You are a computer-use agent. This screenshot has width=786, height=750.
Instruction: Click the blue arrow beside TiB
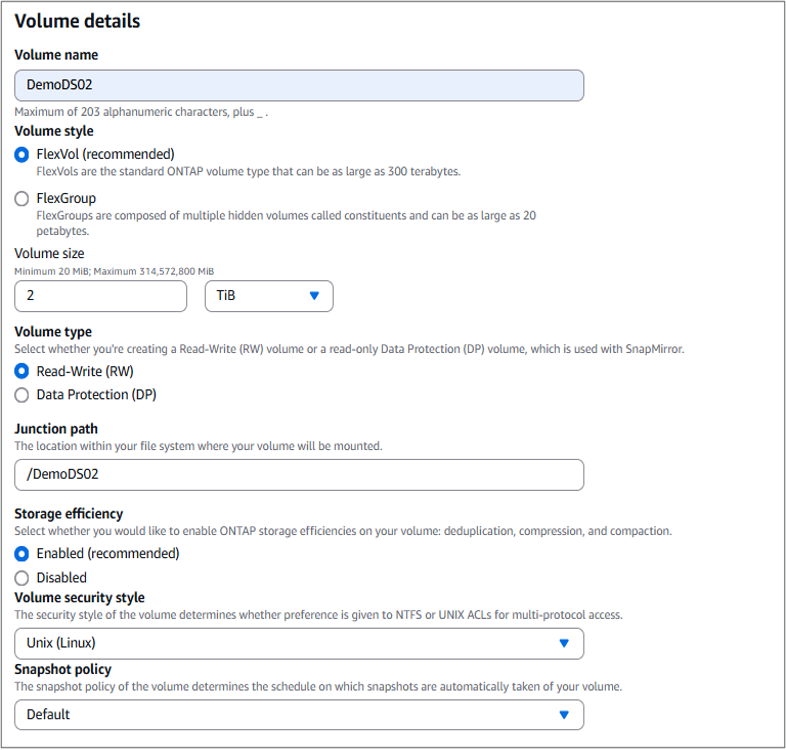tap(314, 296)
